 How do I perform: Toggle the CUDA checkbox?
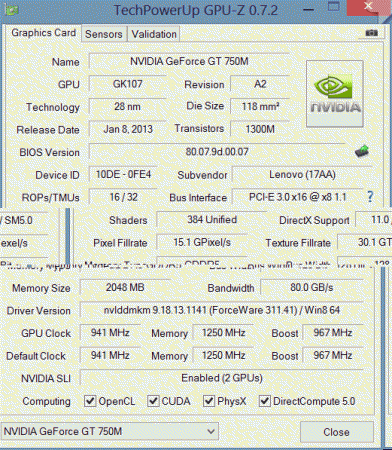click(153, 401)
